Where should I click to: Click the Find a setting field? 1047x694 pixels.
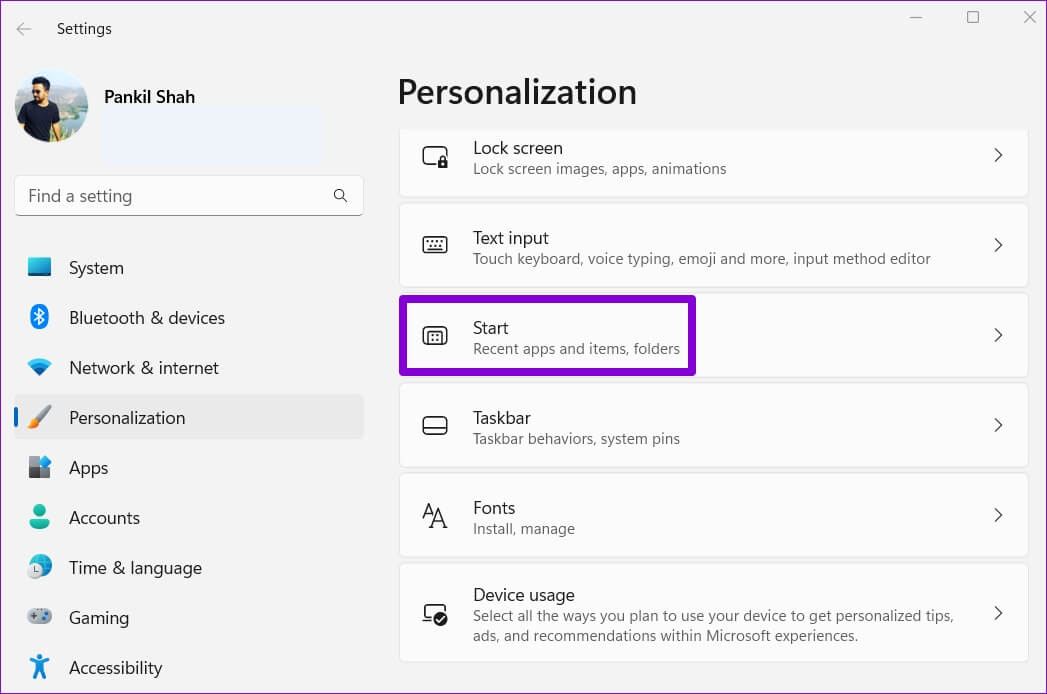[189, 196]
